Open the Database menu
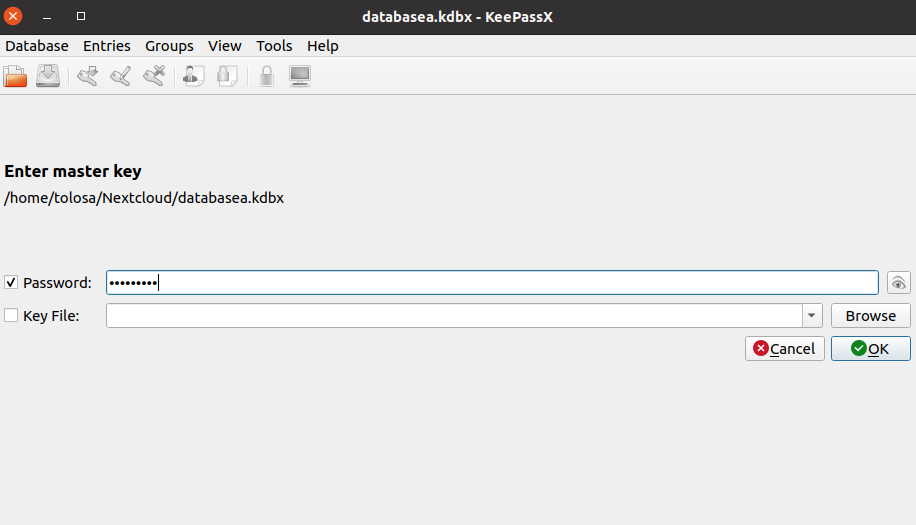The width and height of the screenshot is (916, 525). (37, 46)
